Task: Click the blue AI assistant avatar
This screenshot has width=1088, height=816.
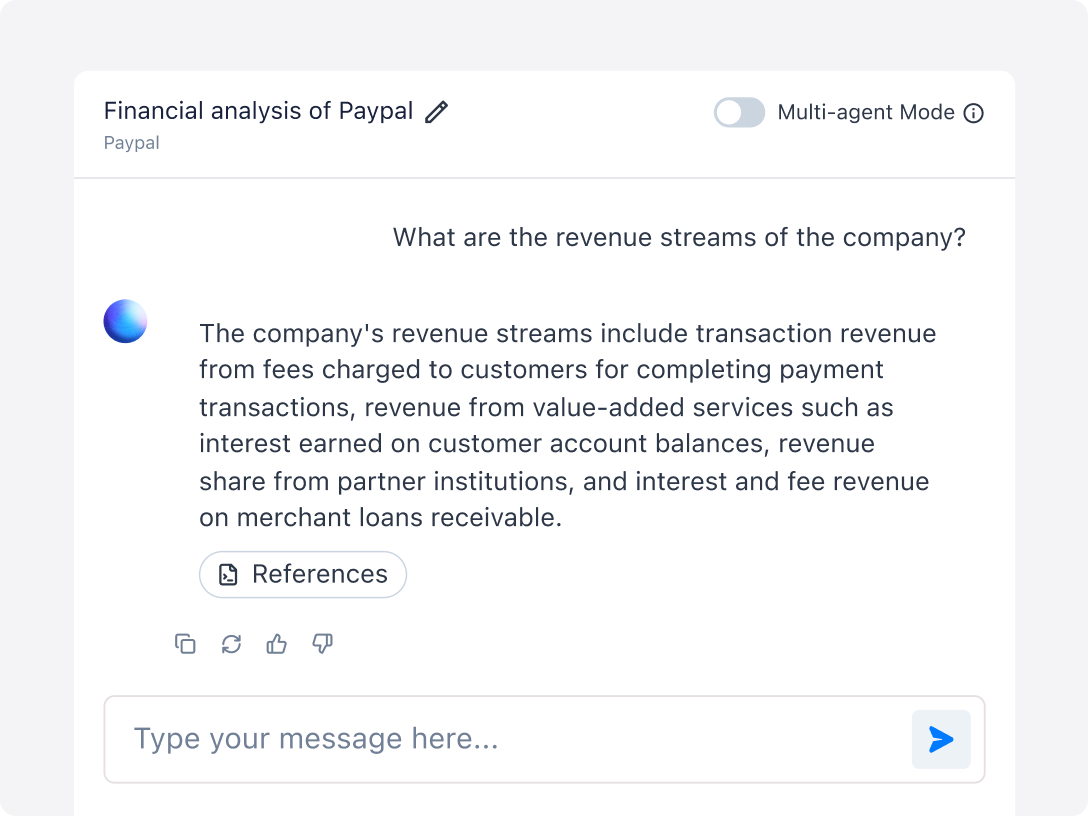Action: (124, 321)
